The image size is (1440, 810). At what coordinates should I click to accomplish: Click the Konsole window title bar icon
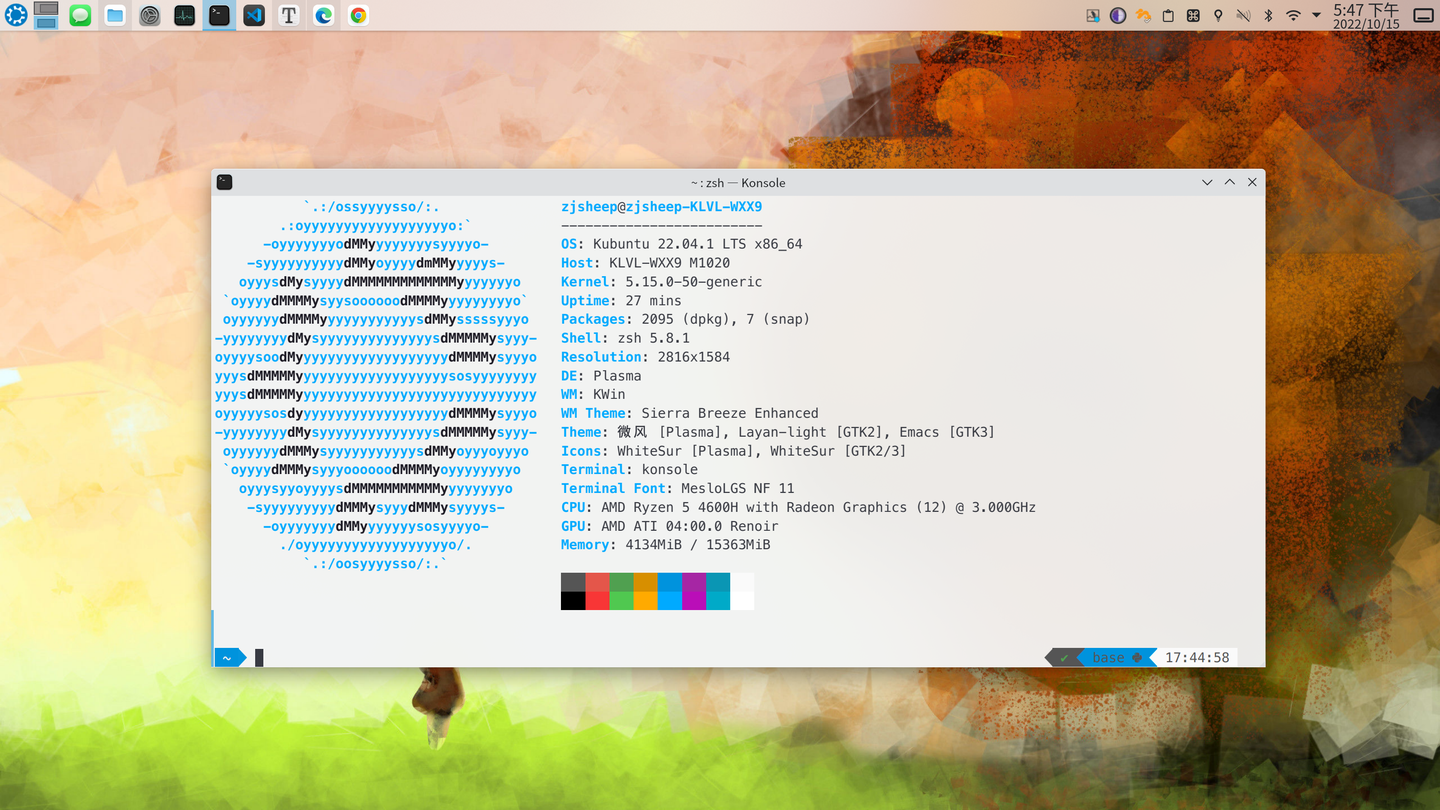(x=225, y=182)
